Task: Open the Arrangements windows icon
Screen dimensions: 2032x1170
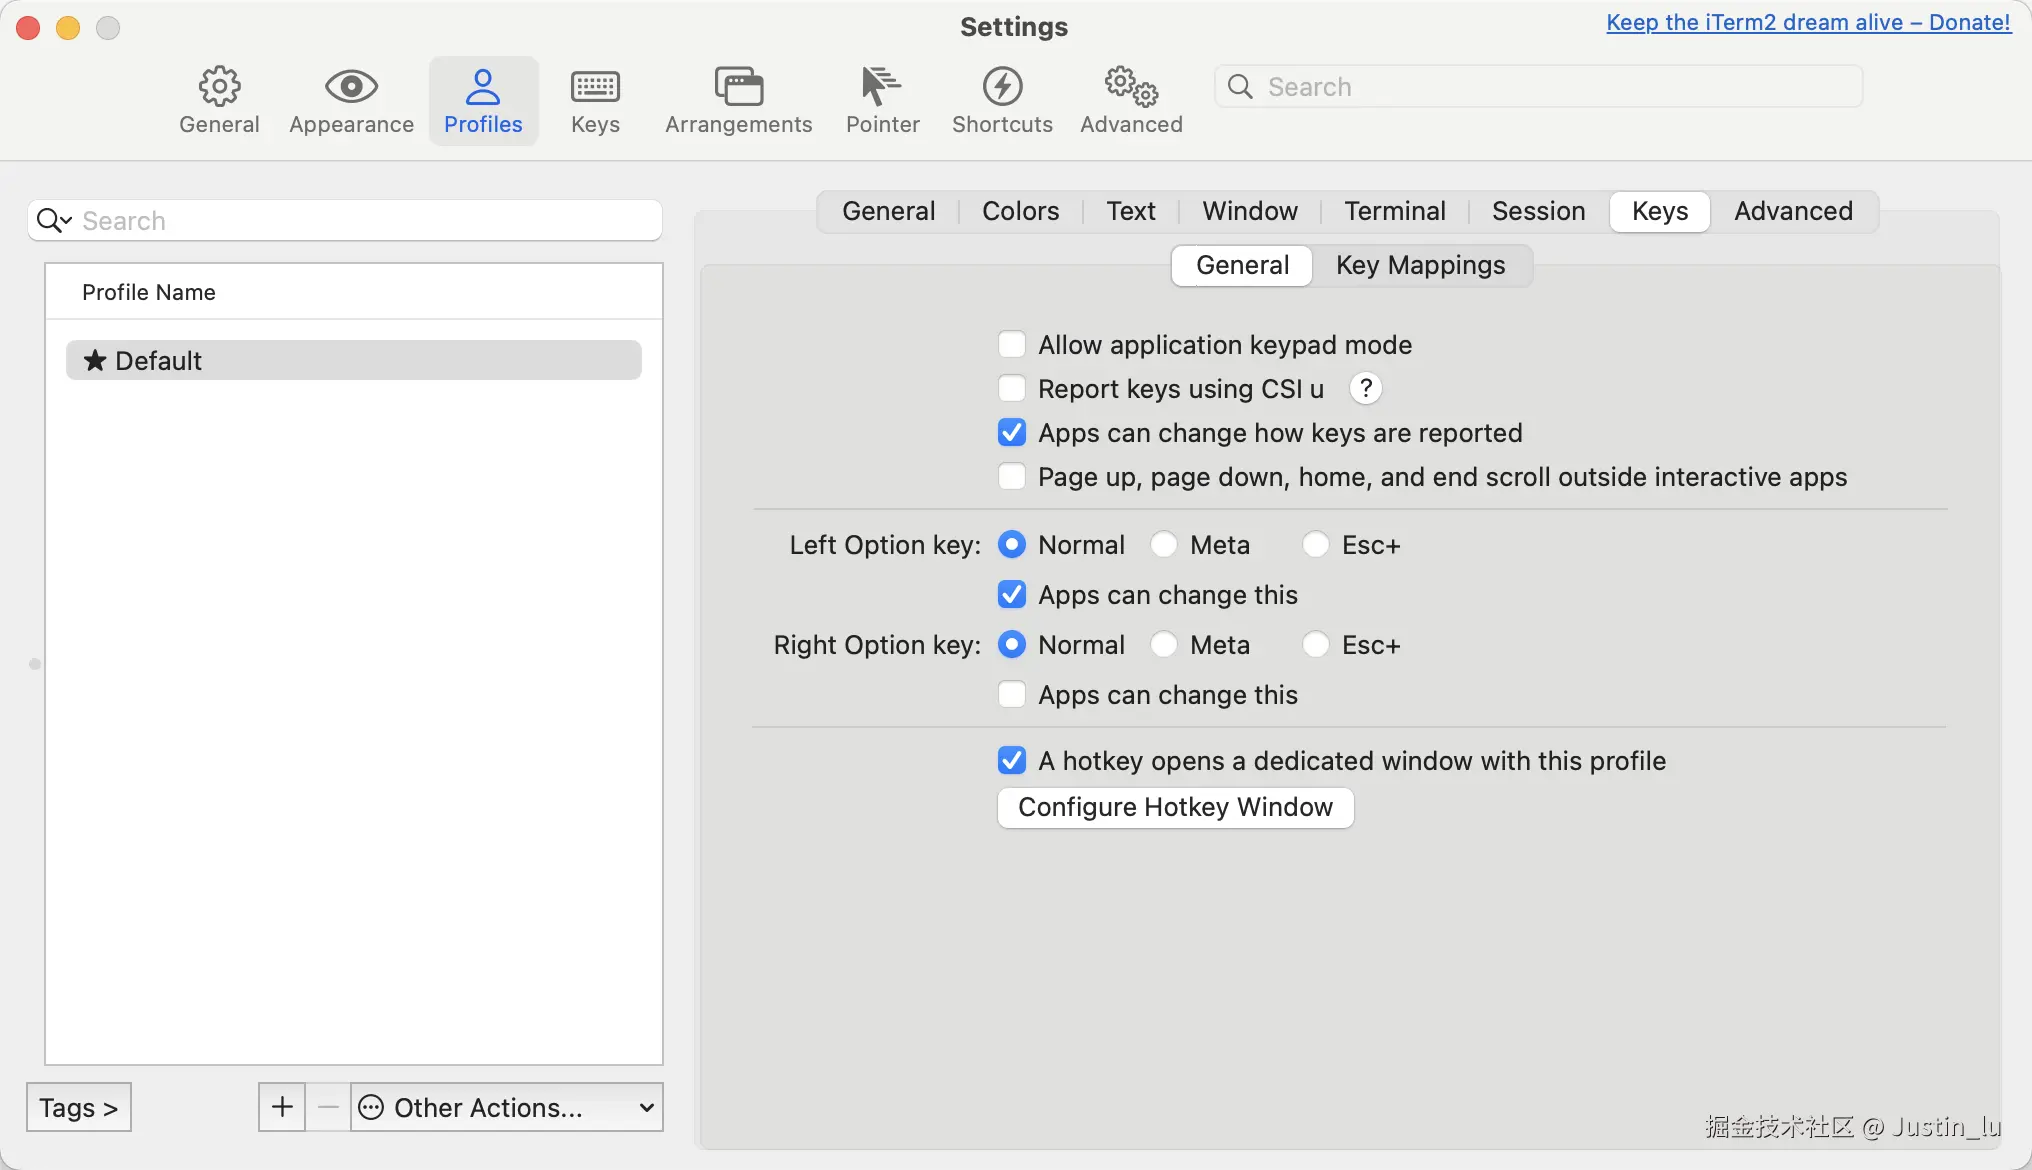Action: [738, 87]
